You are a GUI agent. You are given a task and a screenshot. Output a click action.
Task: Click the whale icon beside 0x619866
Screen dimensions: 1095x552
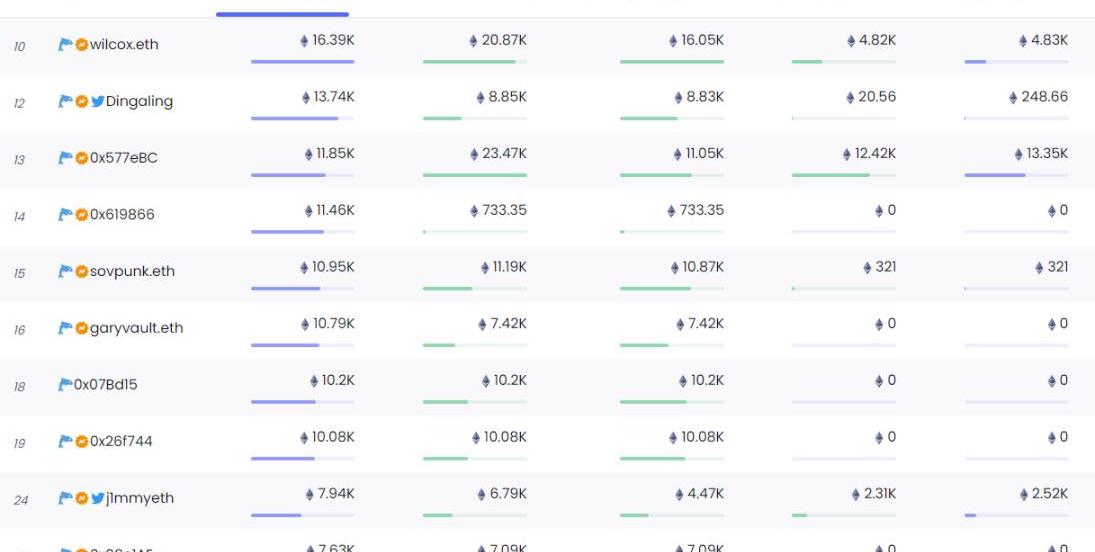pos(65,214)
